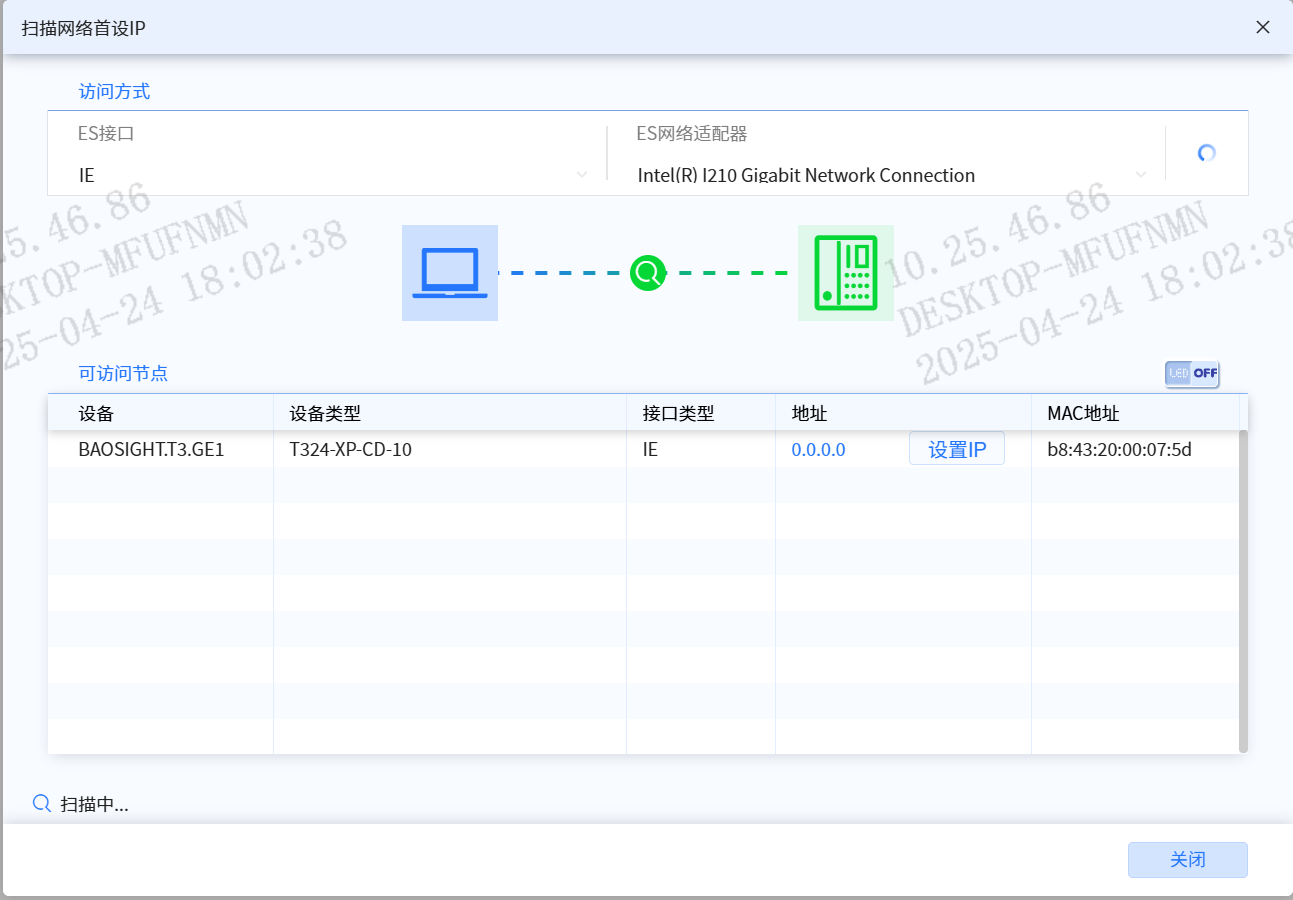Click the 设备类型 column header

tap(325, 413)
